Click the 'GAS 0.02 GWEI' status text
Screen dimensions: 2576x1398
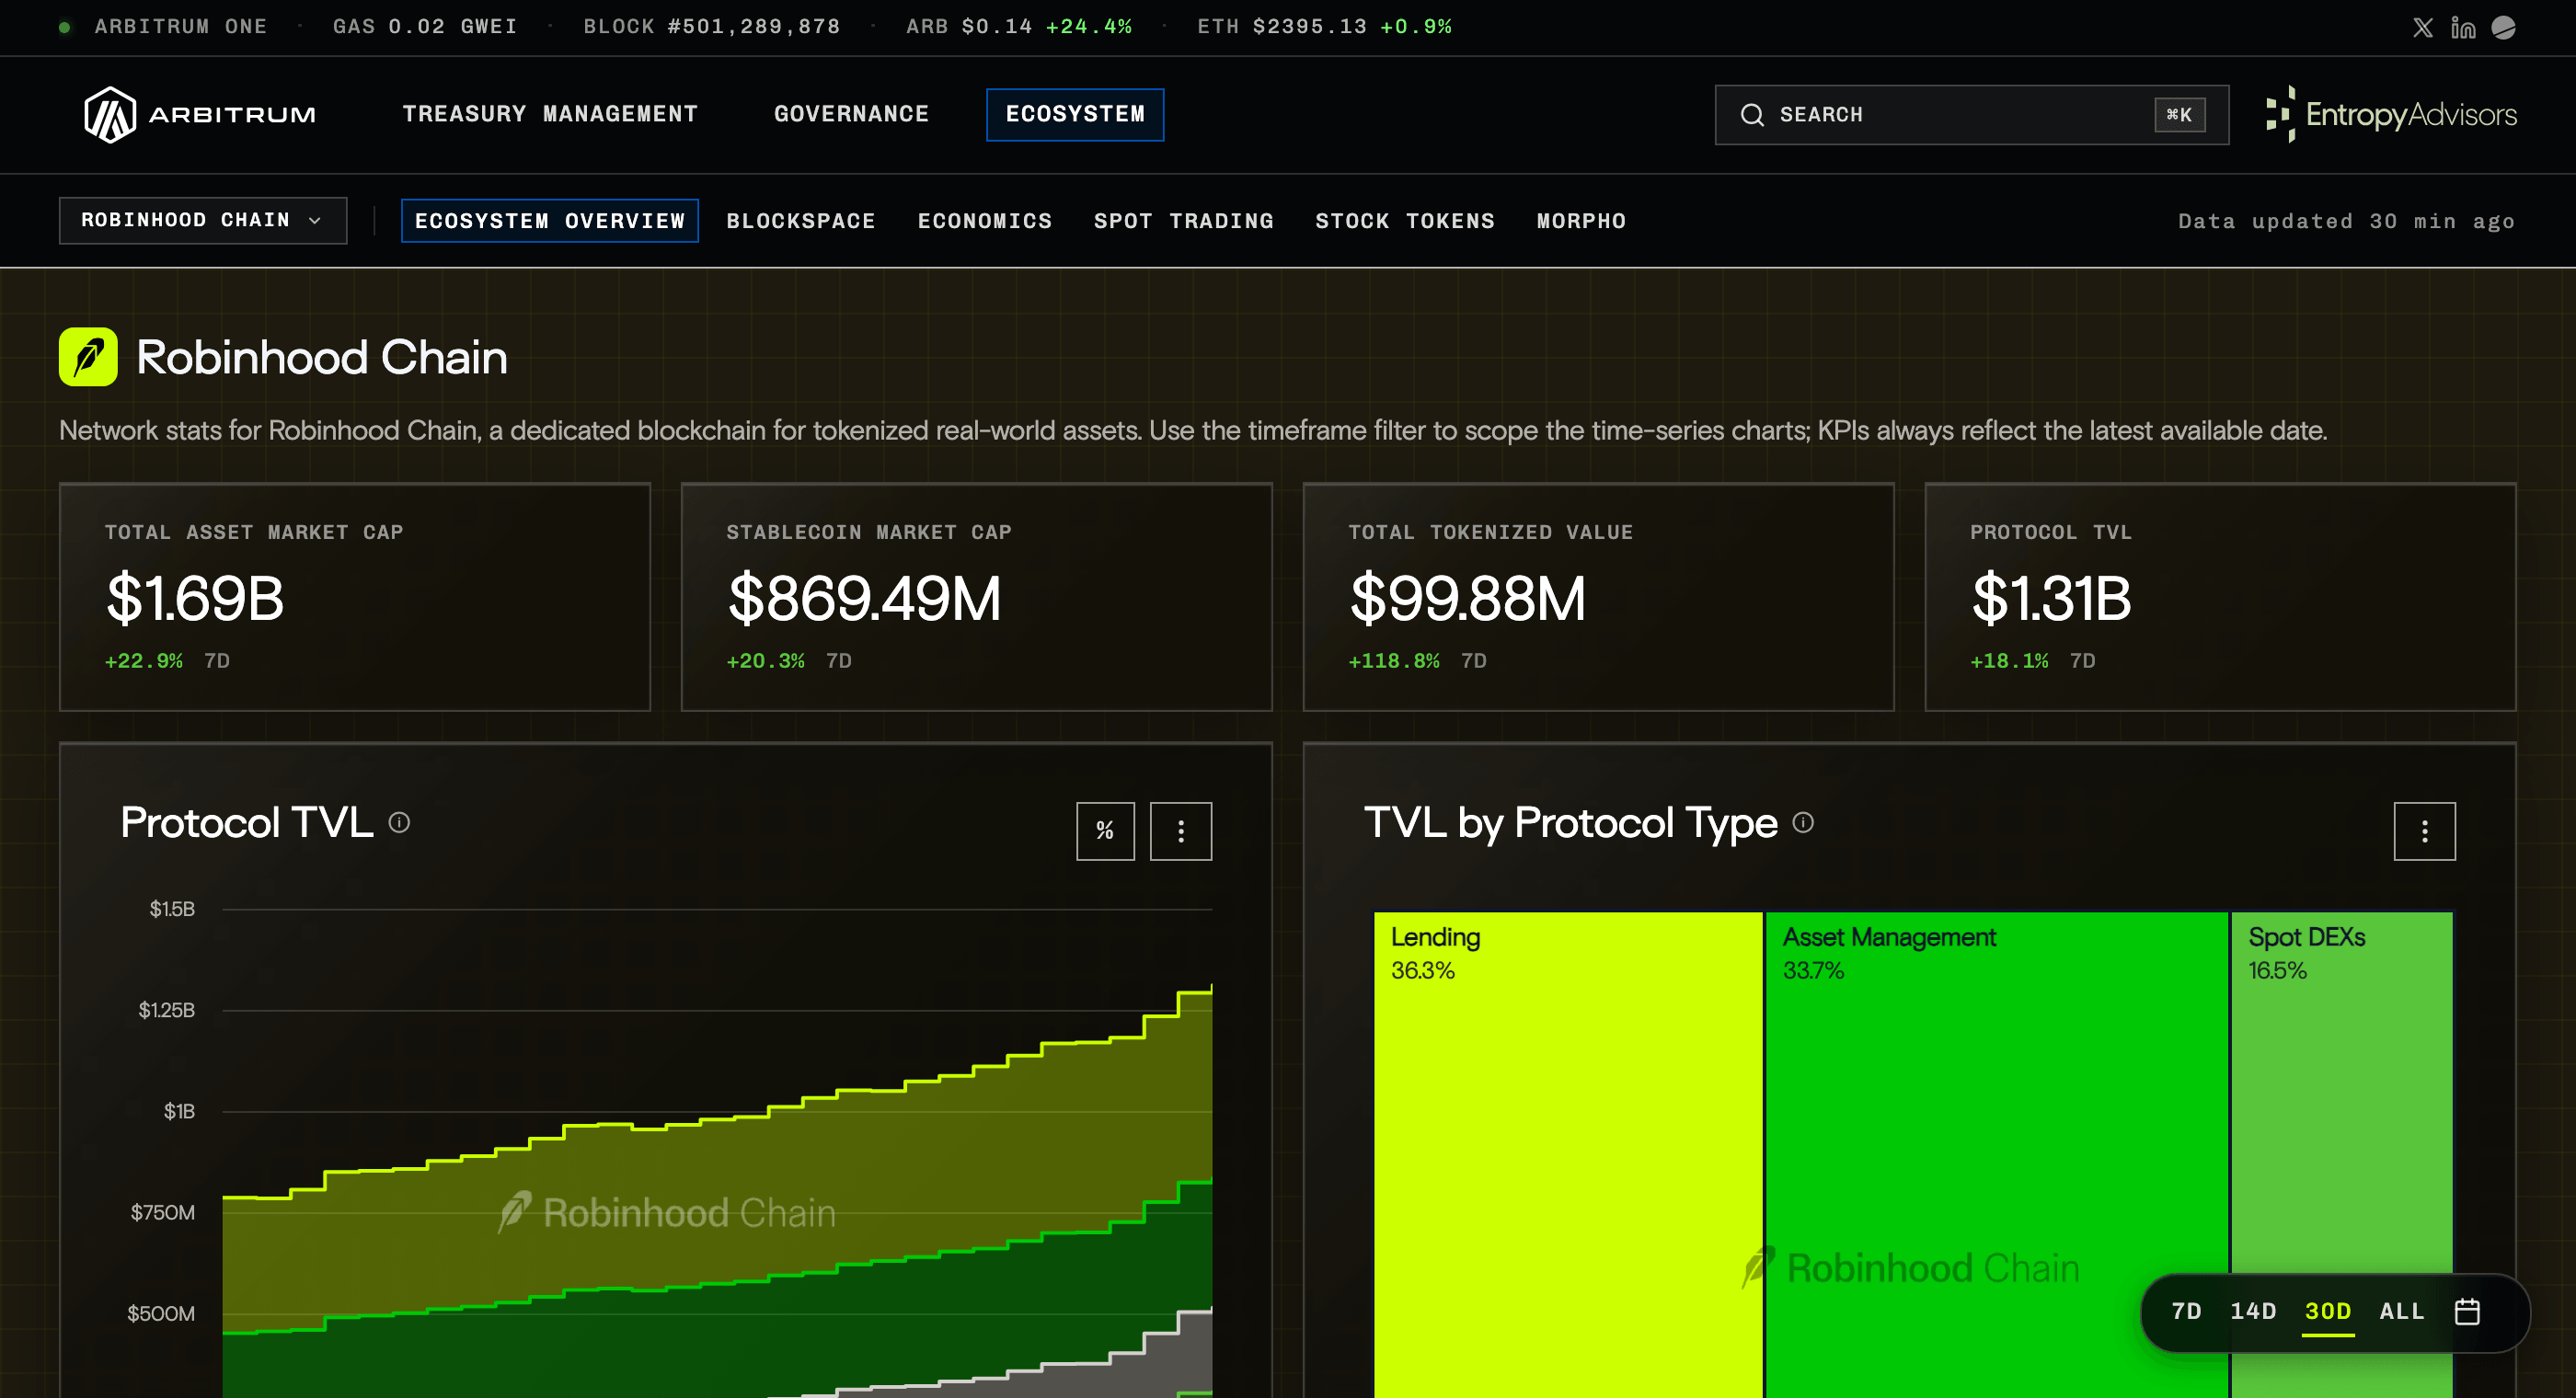(x=425, y=27)
